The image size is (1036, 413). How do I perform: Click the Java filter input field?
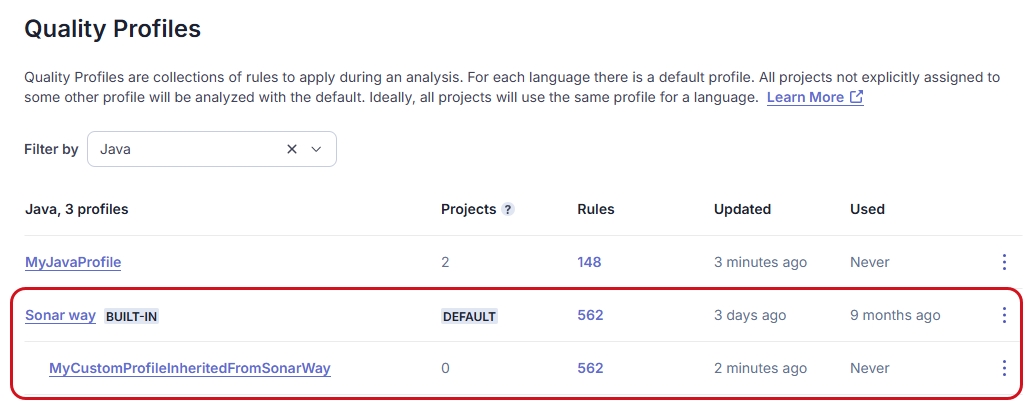(x=185, y=149)
